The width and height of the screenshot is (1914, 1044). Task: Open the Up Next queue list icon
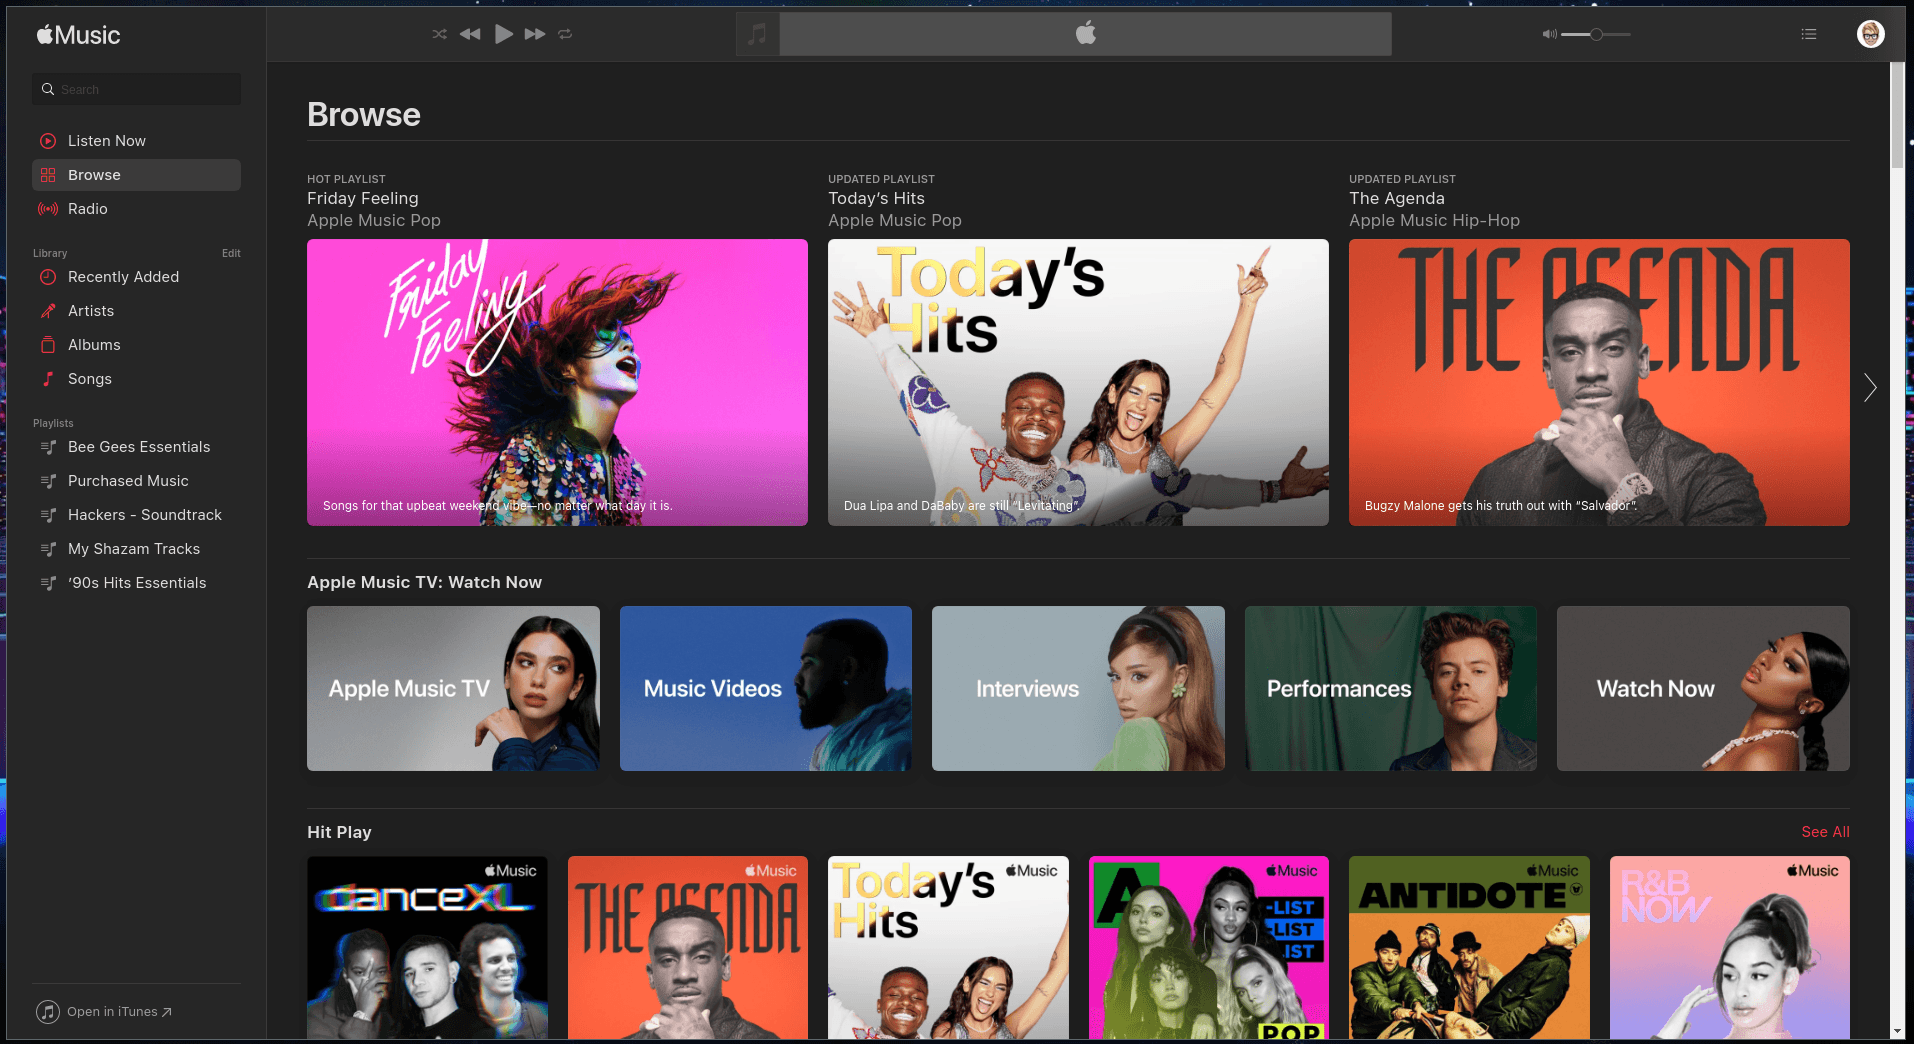(1808, 34)
